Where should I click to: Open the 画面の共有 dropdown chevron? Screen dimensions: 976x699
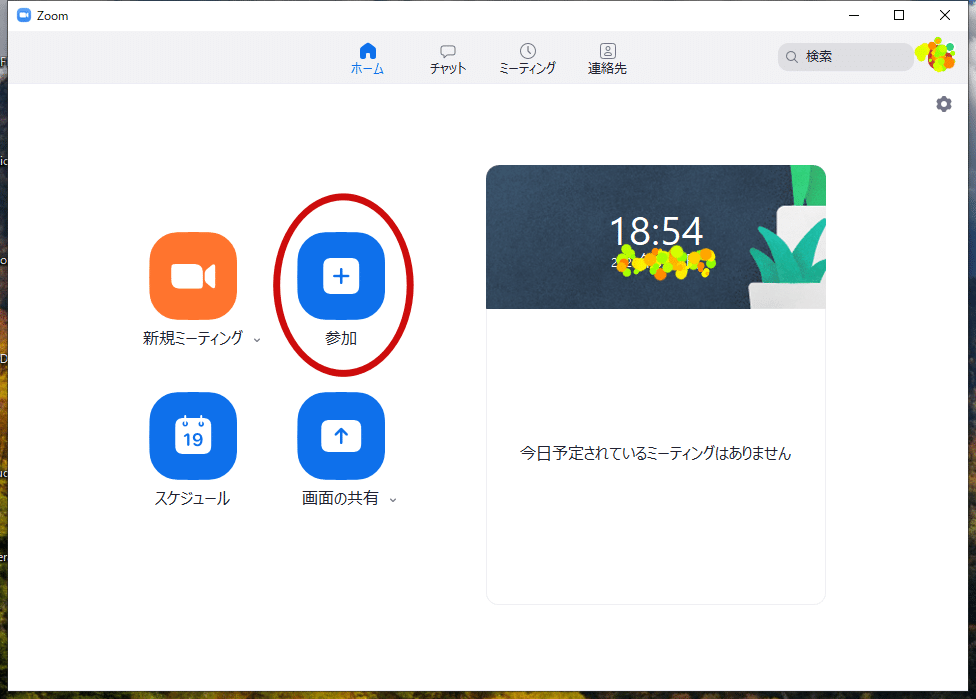point(391,498)
